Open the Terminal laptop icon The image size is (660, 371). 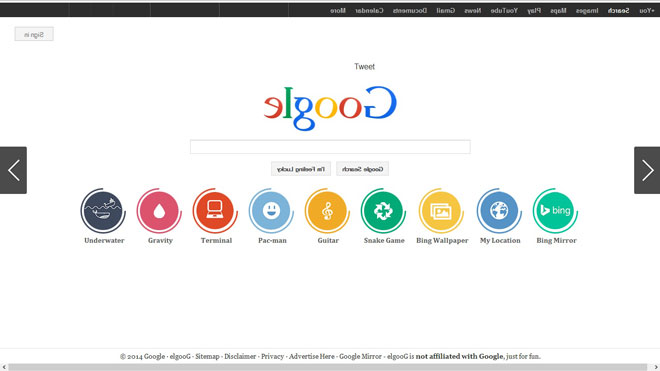[215, 211]
